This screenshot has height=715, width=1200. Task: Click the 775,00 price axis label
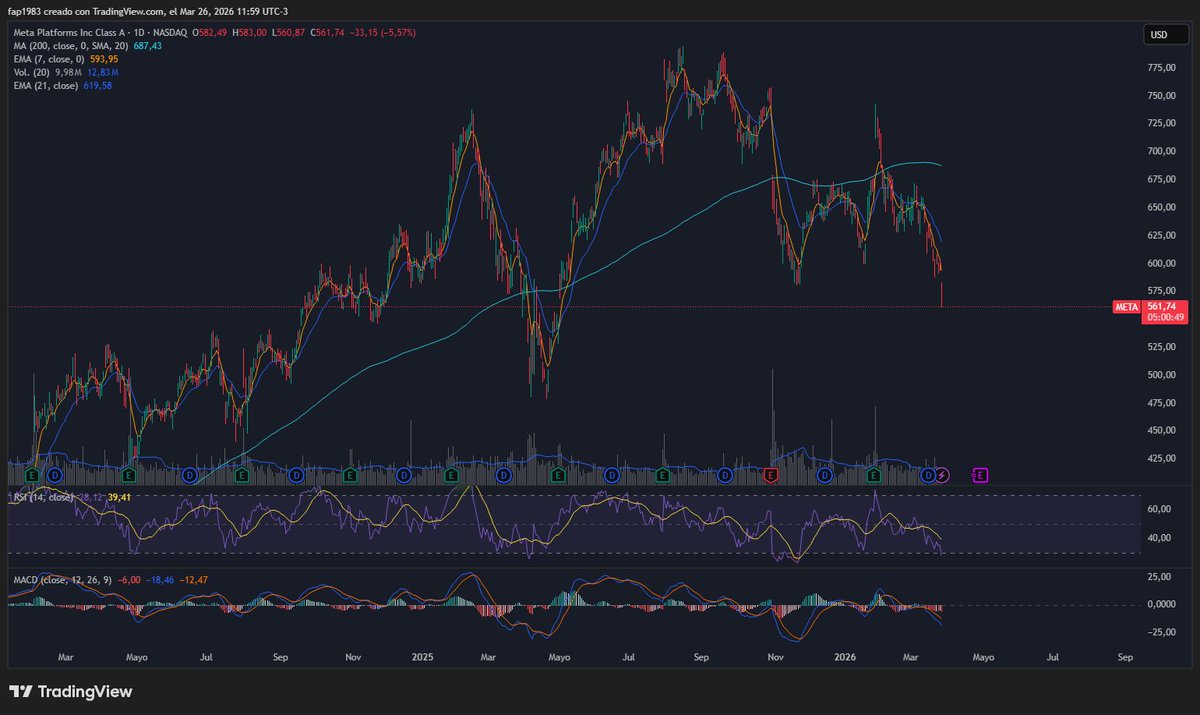tap(1161, 68)
